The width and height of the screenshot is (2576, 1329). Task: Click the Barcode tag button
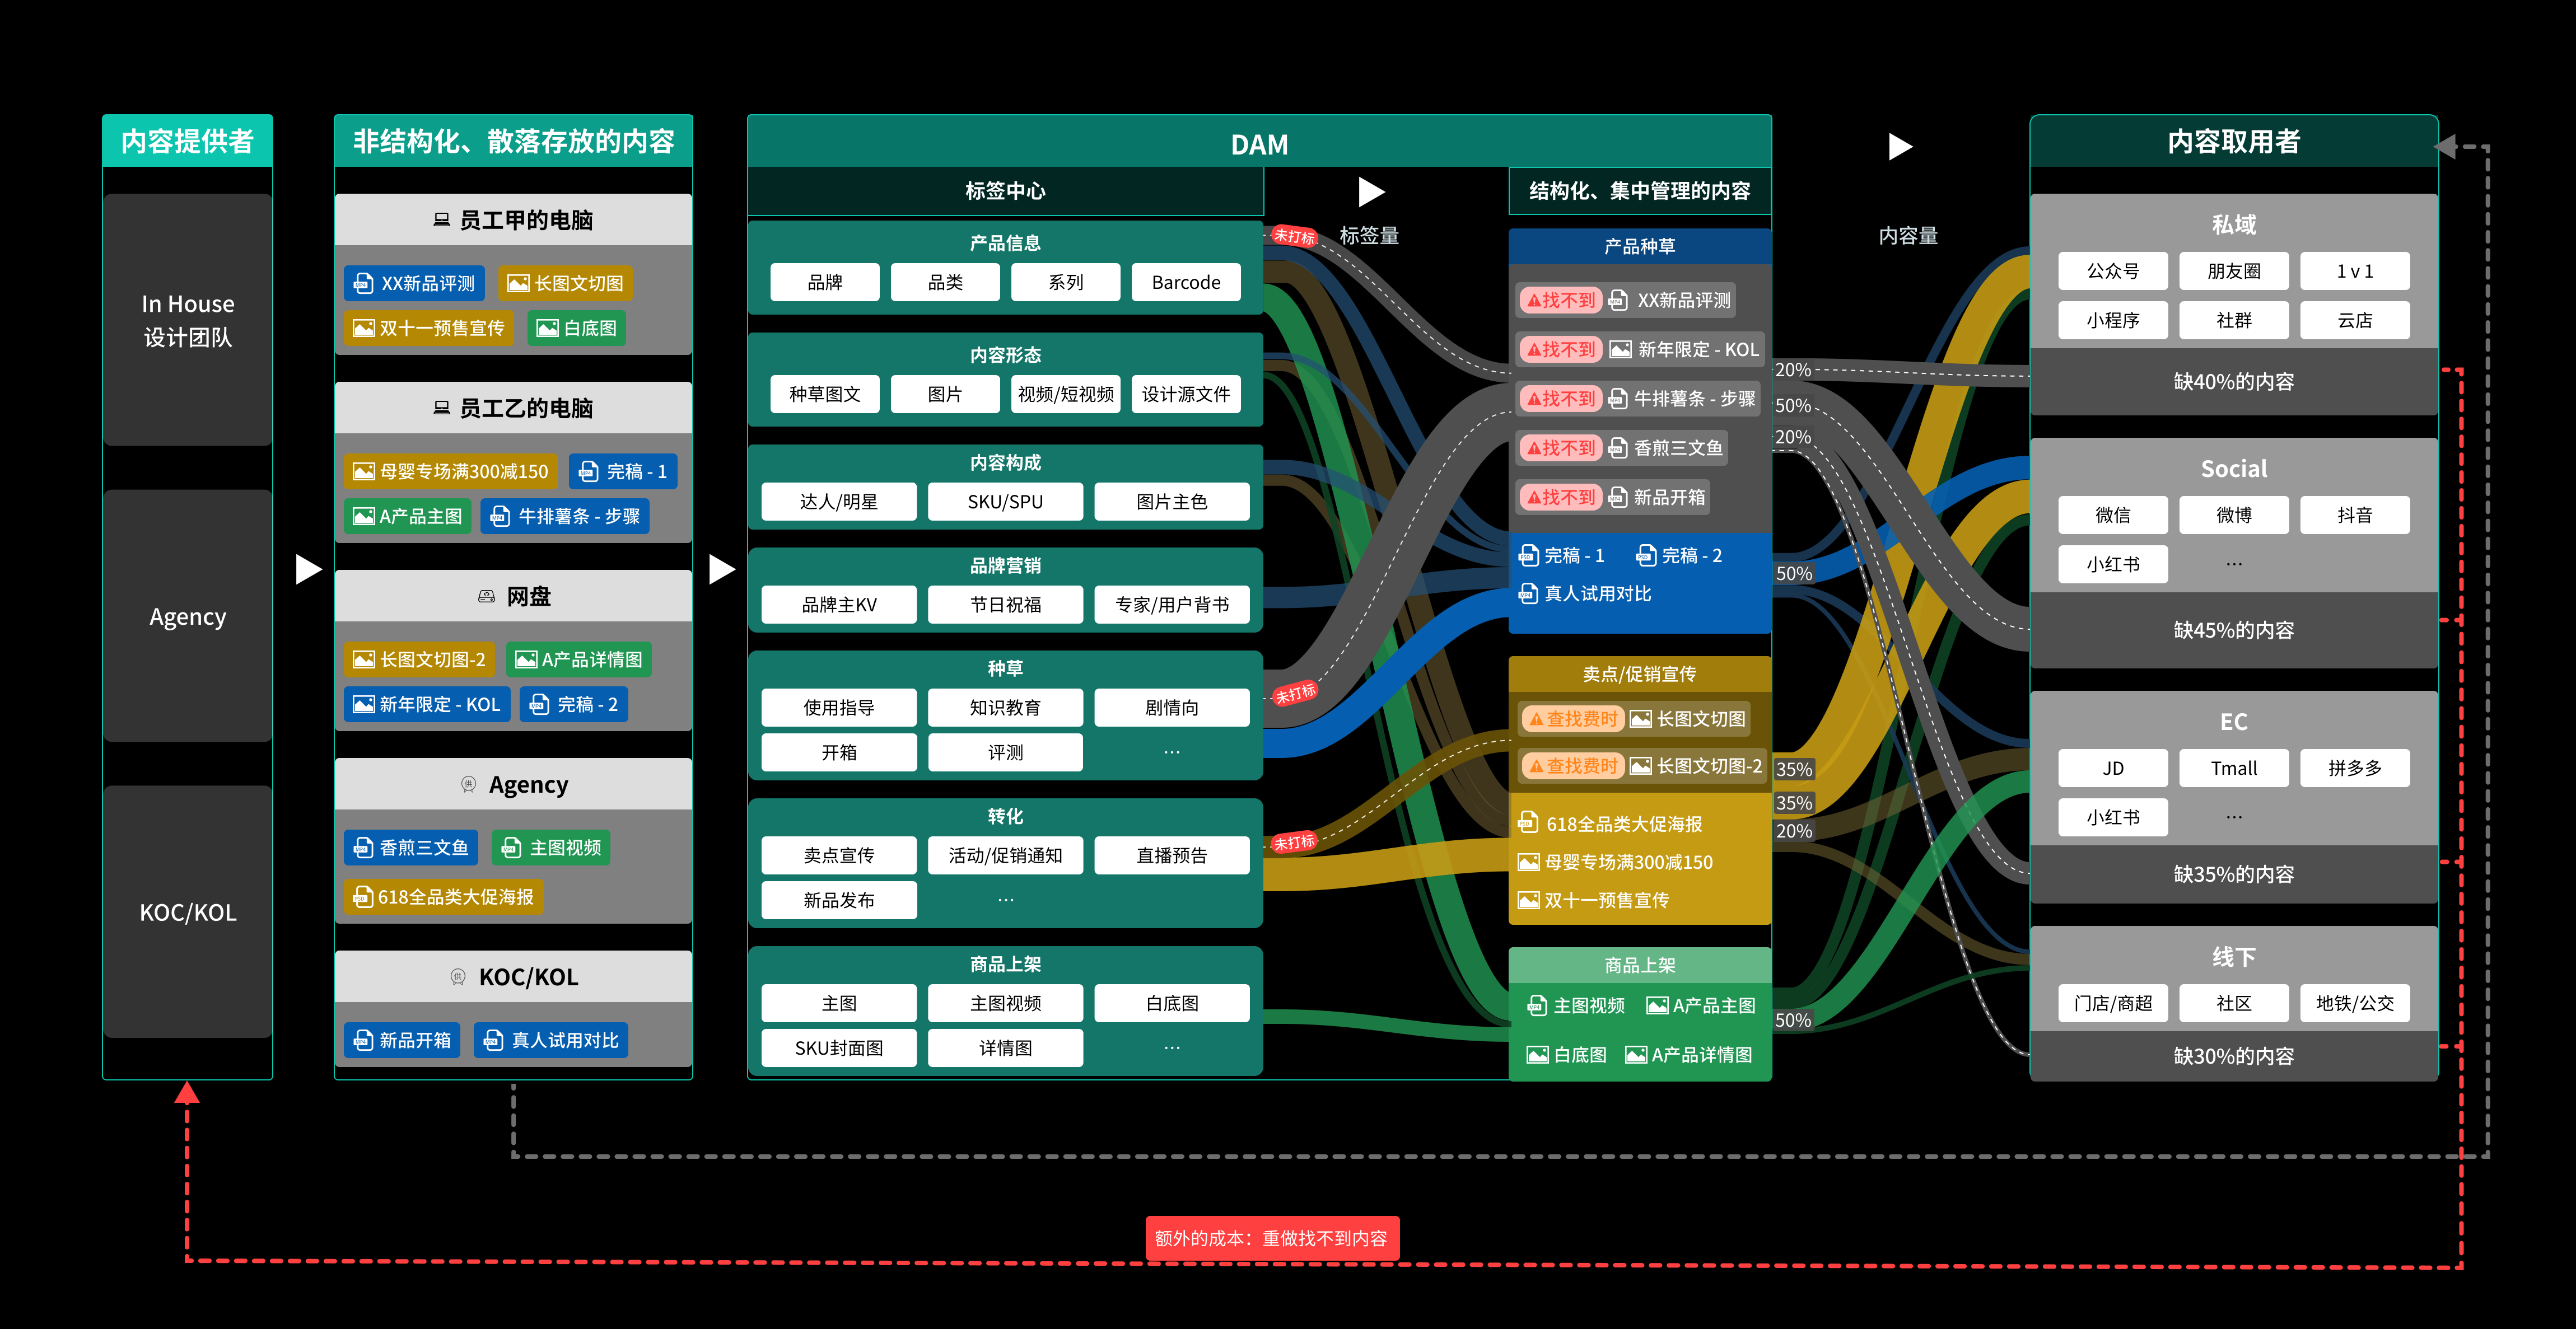pos(1185,282)
